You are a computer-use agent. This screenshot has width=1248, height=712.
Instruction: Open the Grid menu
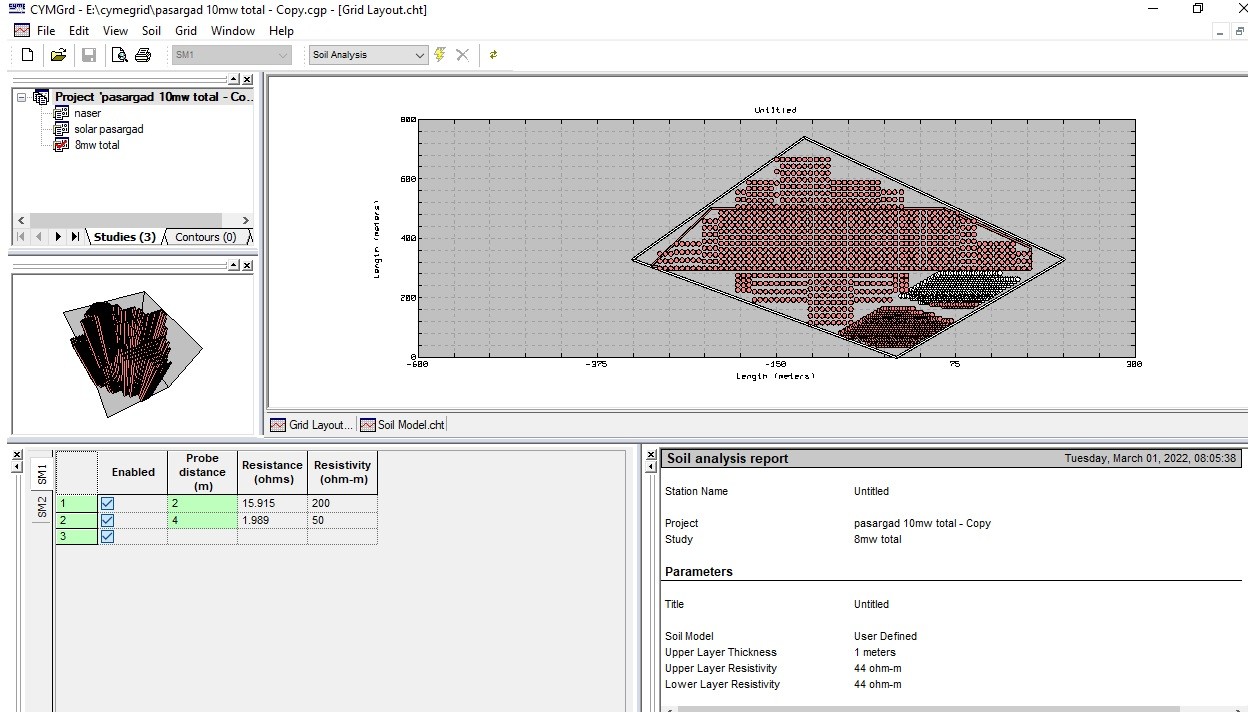186,31
